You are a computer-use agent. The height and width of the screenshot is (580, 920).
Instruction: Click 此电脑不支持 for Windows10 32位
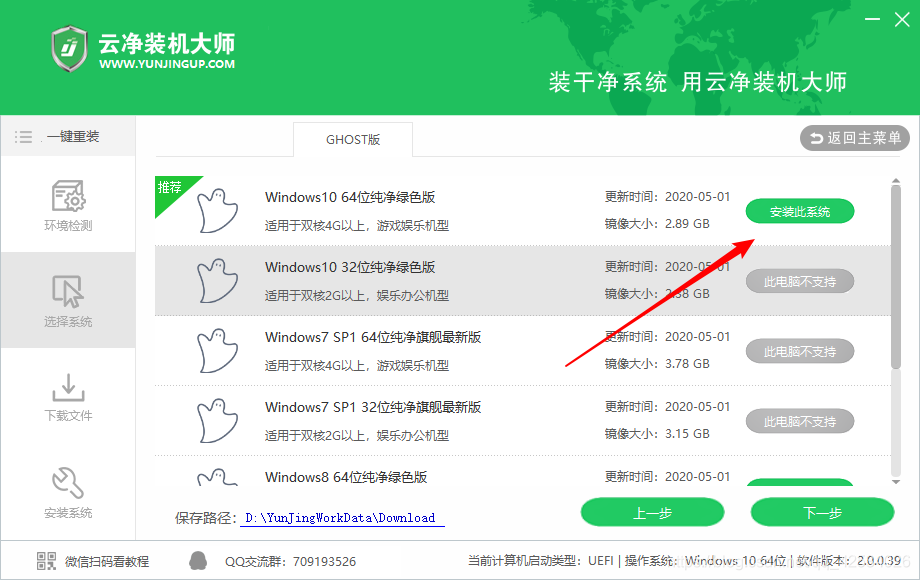800,281
